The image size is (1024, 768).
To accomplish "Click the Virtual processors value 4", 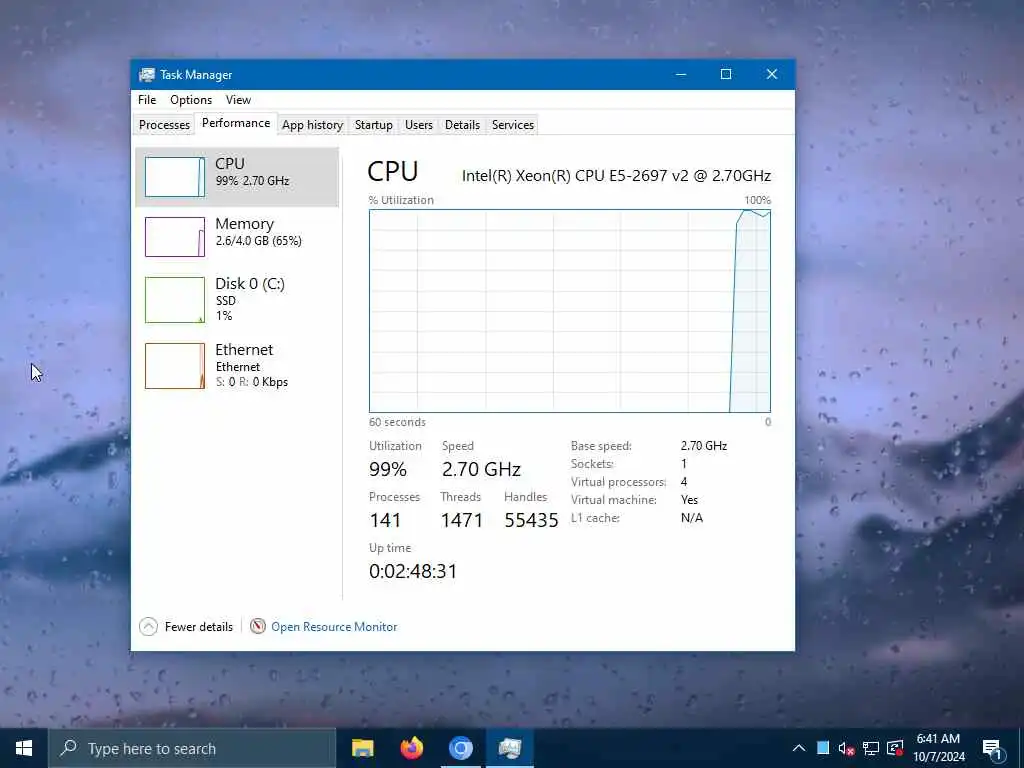I will (684, 481).
